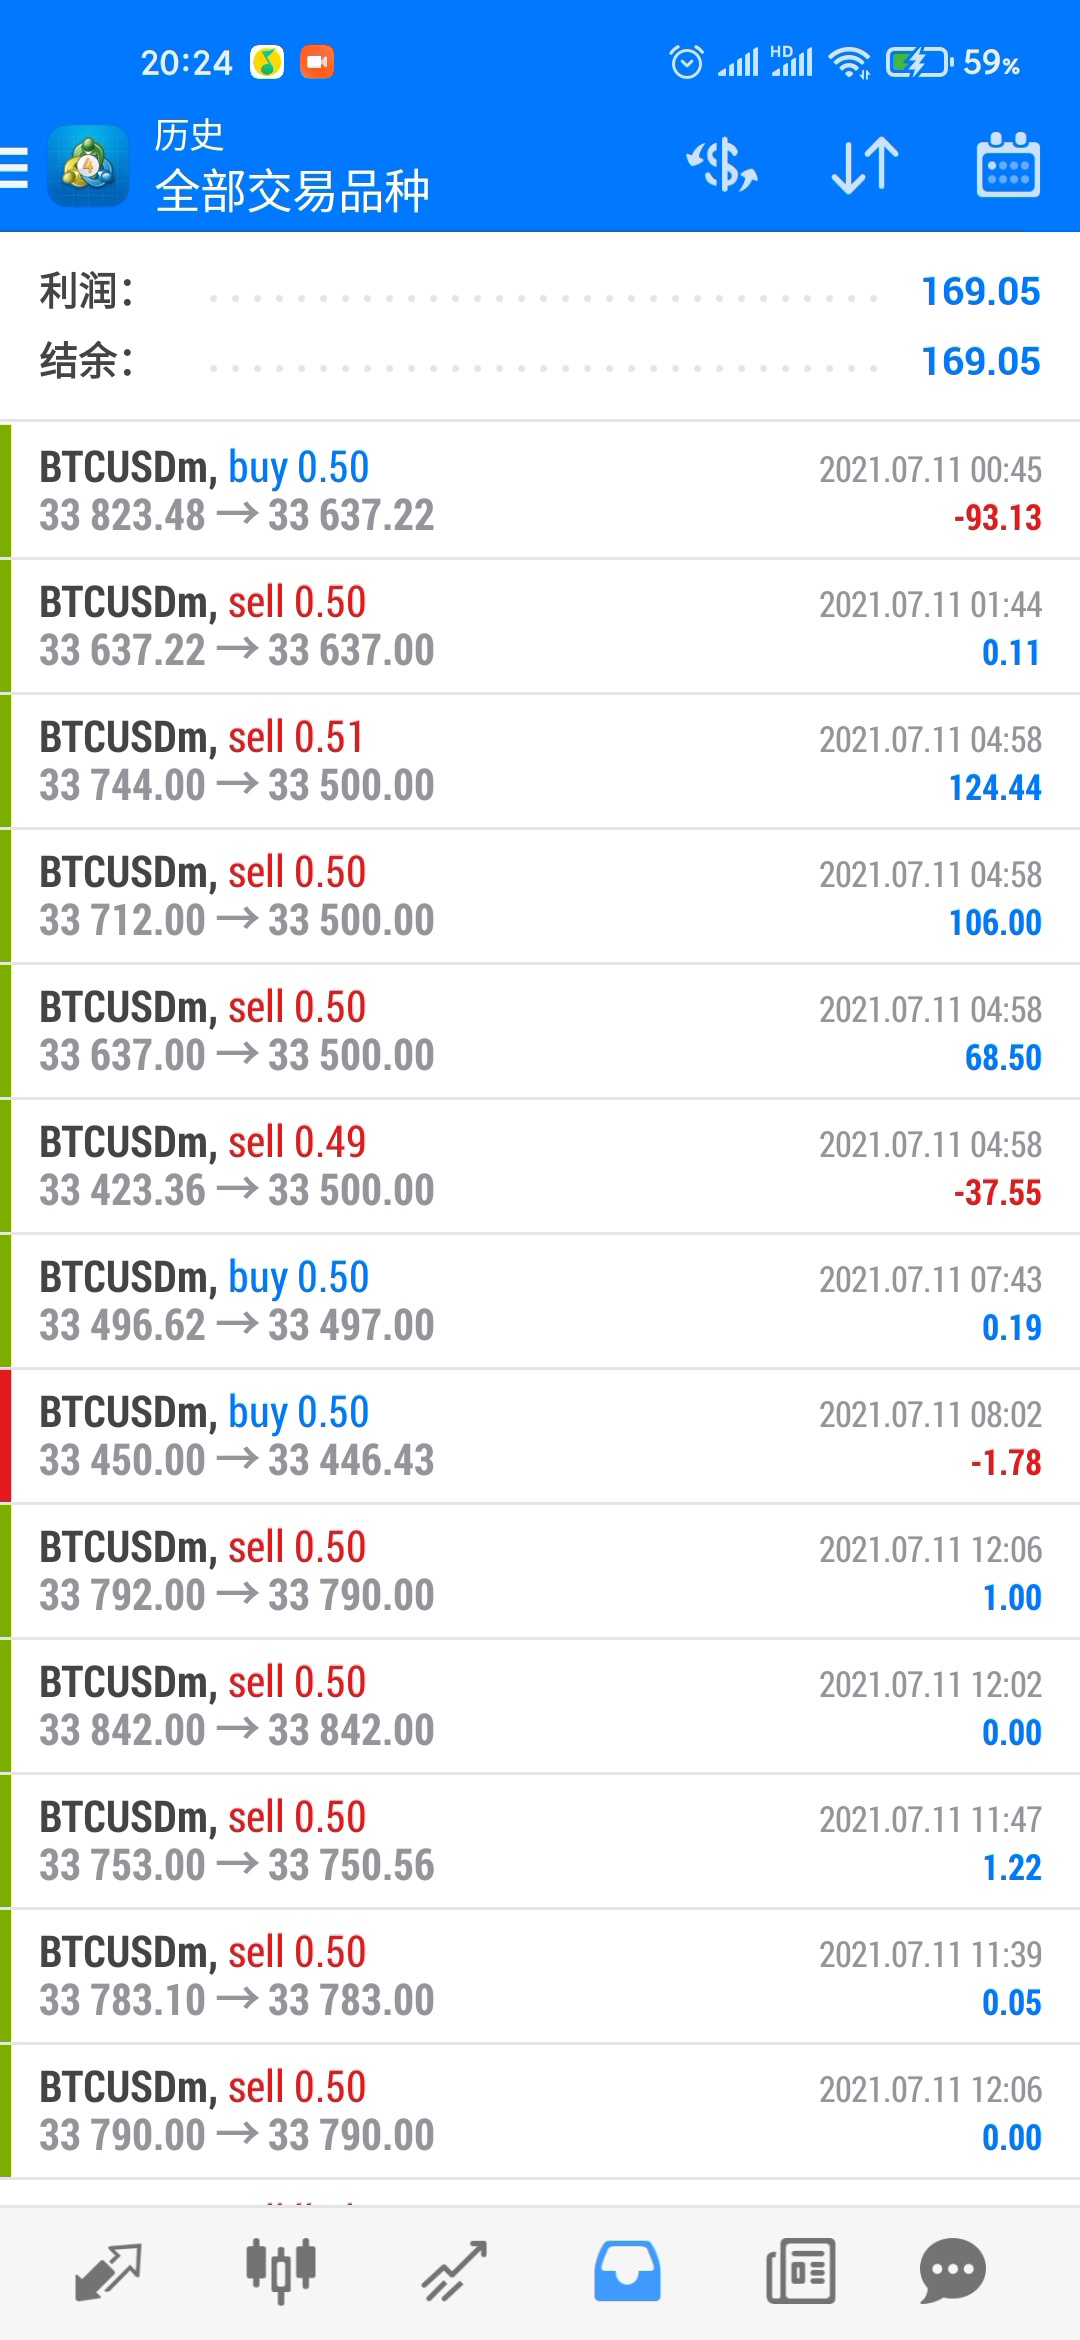The image size is (1080, 2340).
Task: Select the History inbox tab
Action: pyautogui.click(x=627, y=2270)
